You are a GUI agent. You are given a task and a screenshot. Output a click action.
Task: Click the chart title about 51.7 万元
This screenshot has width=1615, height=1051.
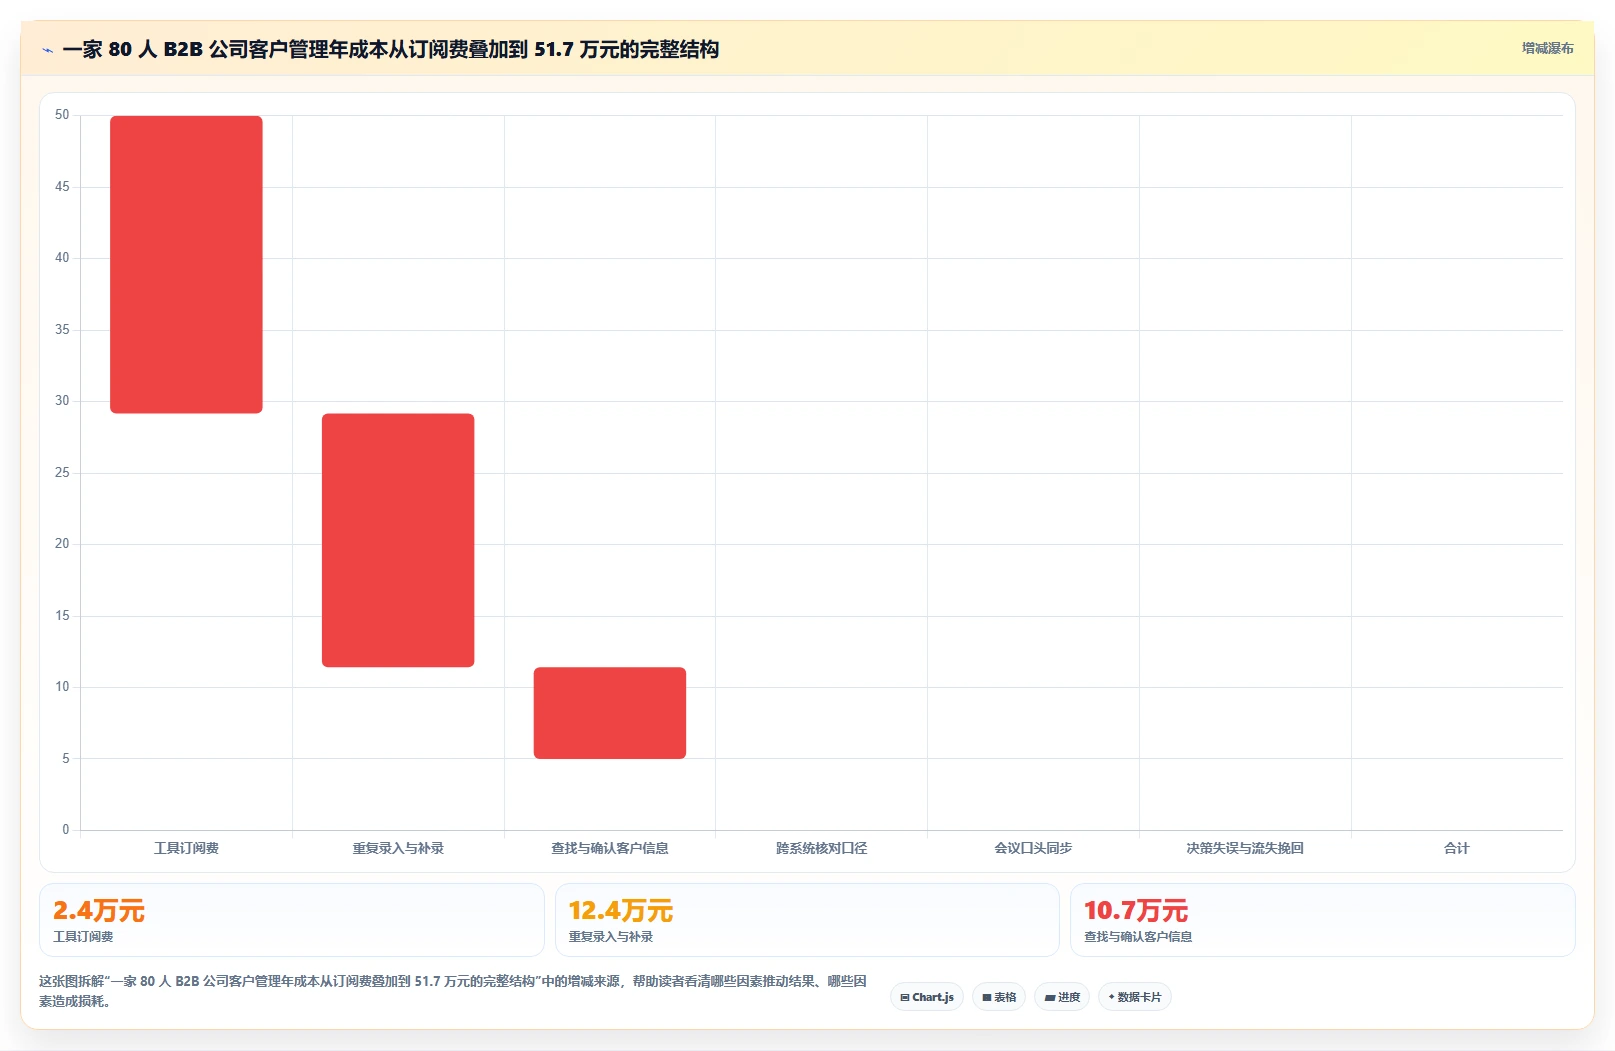[x=391, y=49]
